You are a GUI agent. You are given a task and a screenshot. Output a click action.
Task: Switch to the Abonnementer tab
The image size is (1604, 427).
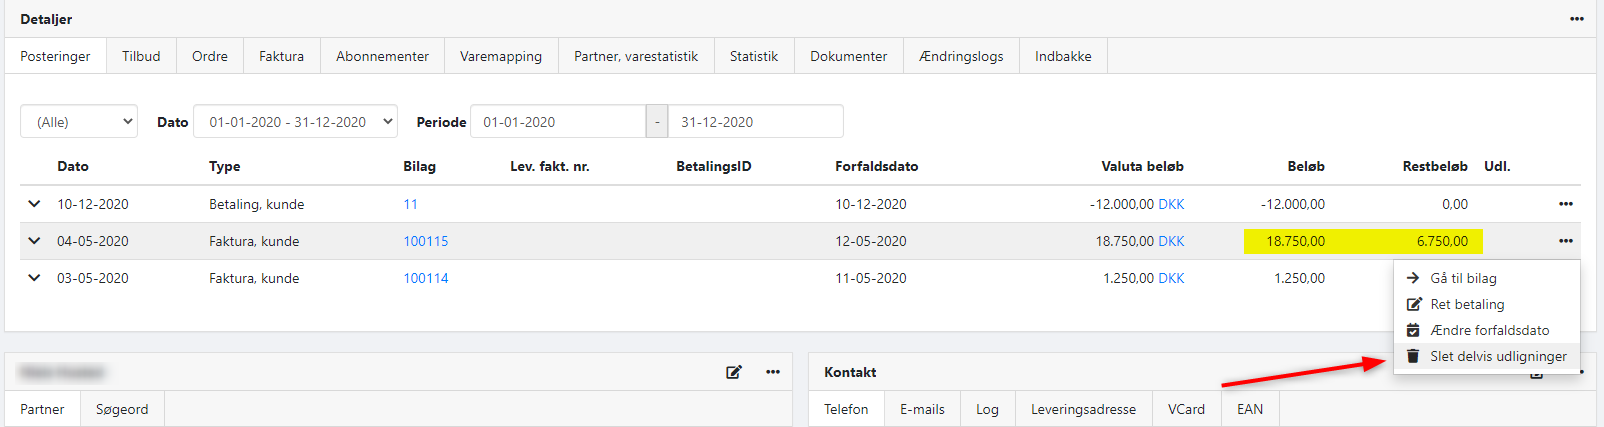pyautogui.click(x=382, y=56)
